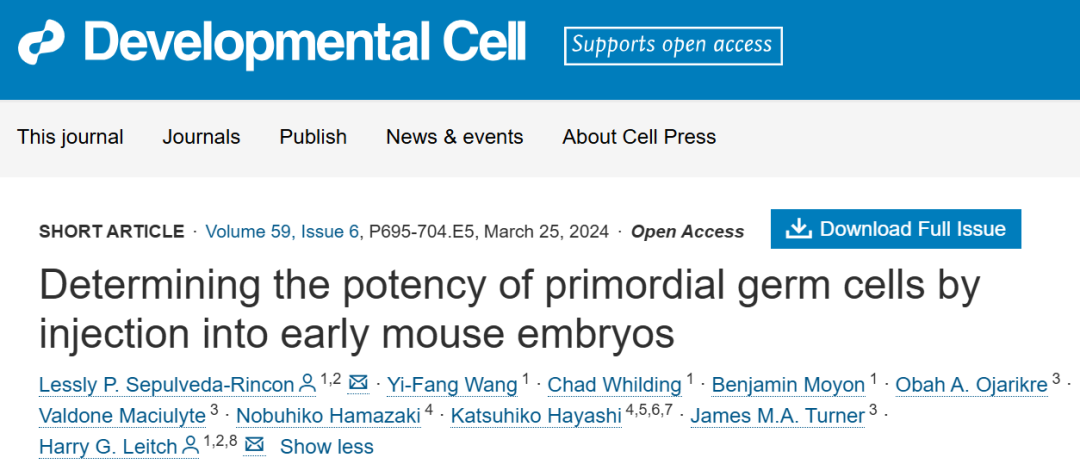Click the Cell Press logo icon
The image size is (1080, 470).
(41, 43)
